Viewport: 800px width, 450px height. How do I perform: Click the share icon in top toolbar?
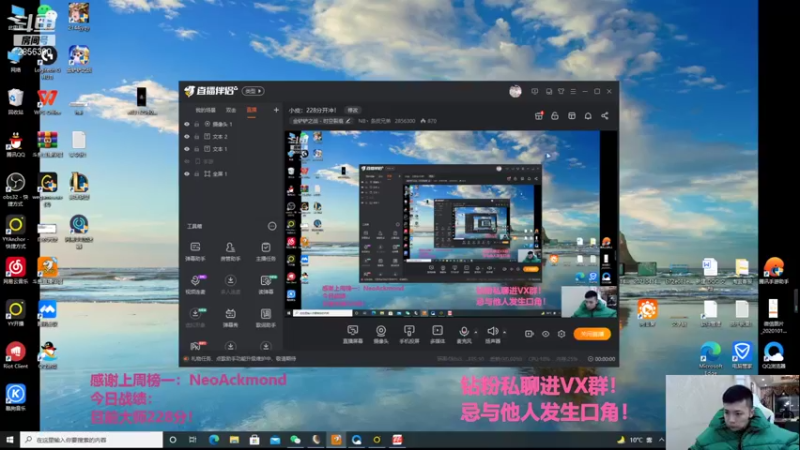click(x=605, y=116)
